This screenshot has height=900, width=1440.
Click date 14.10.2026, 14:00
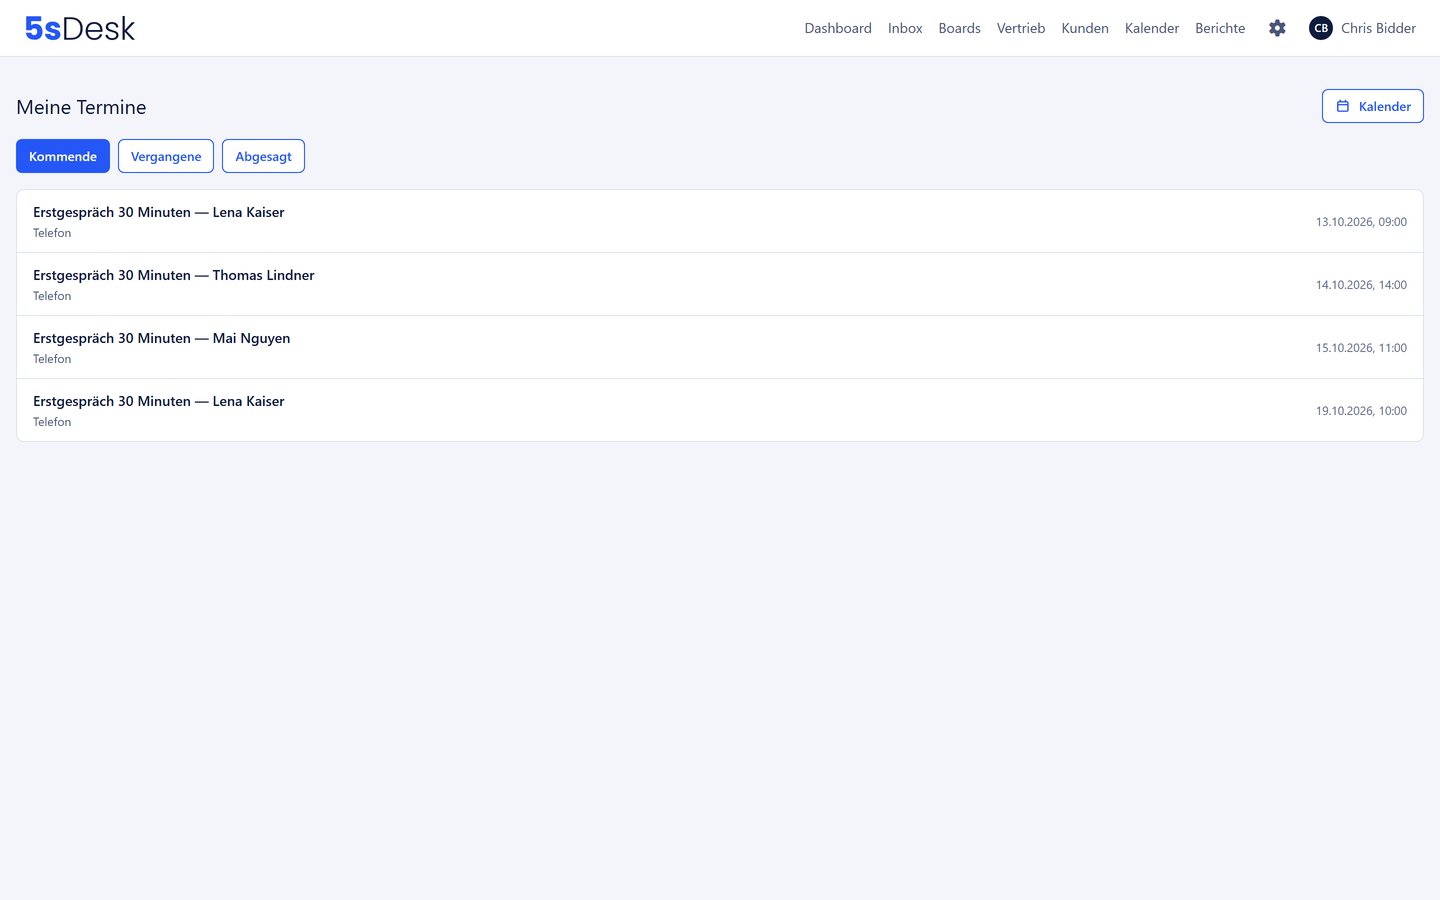[x=1361, y=285]
